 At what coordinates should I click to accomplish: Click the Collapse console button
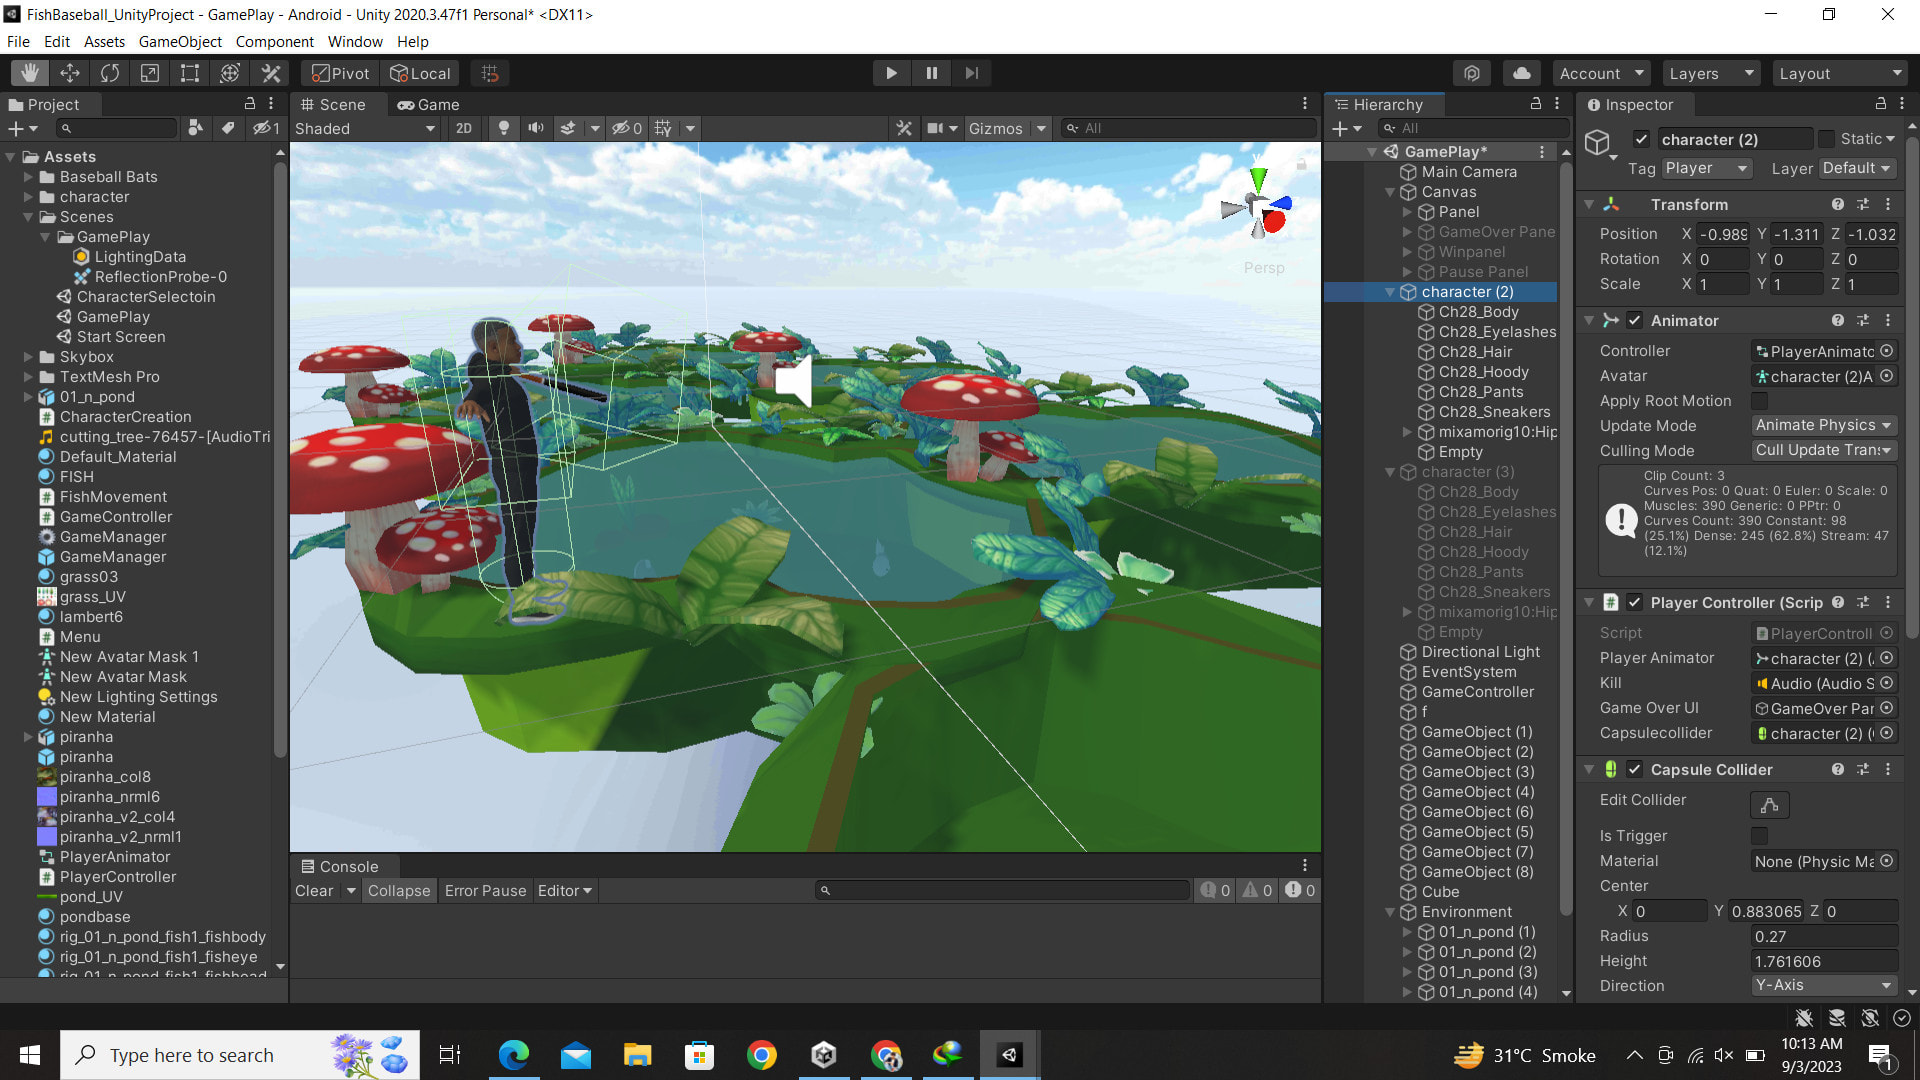click(x=398, y=891)
